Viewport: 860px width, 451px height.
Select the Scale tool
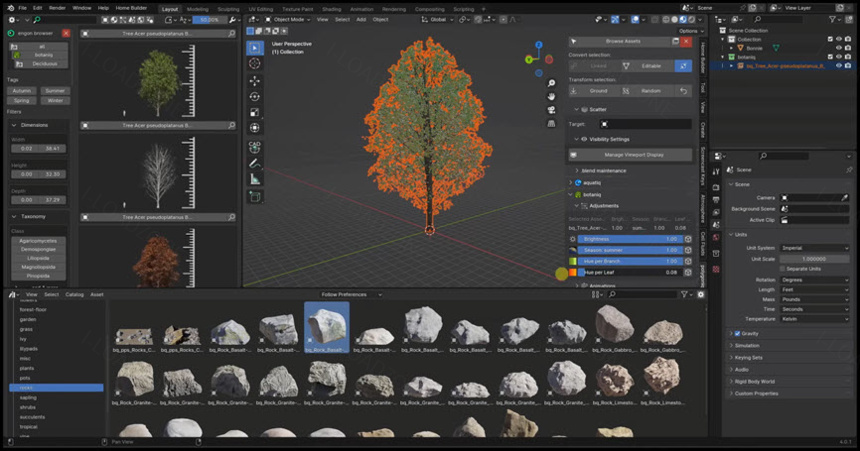254,112
